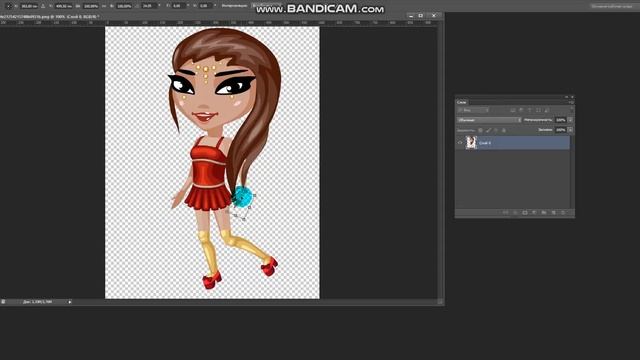Click the reference point locator icon
This screenshot has height=360, width=640.
[9, 6]
